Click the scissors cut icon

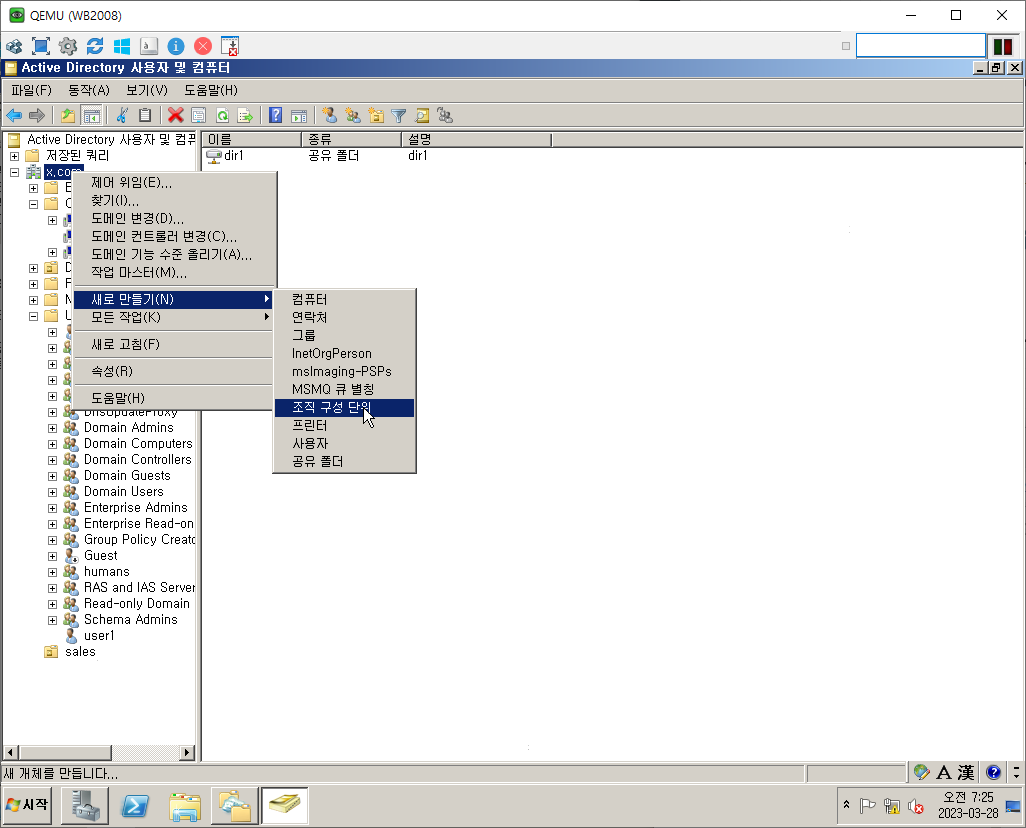point(122,116)
